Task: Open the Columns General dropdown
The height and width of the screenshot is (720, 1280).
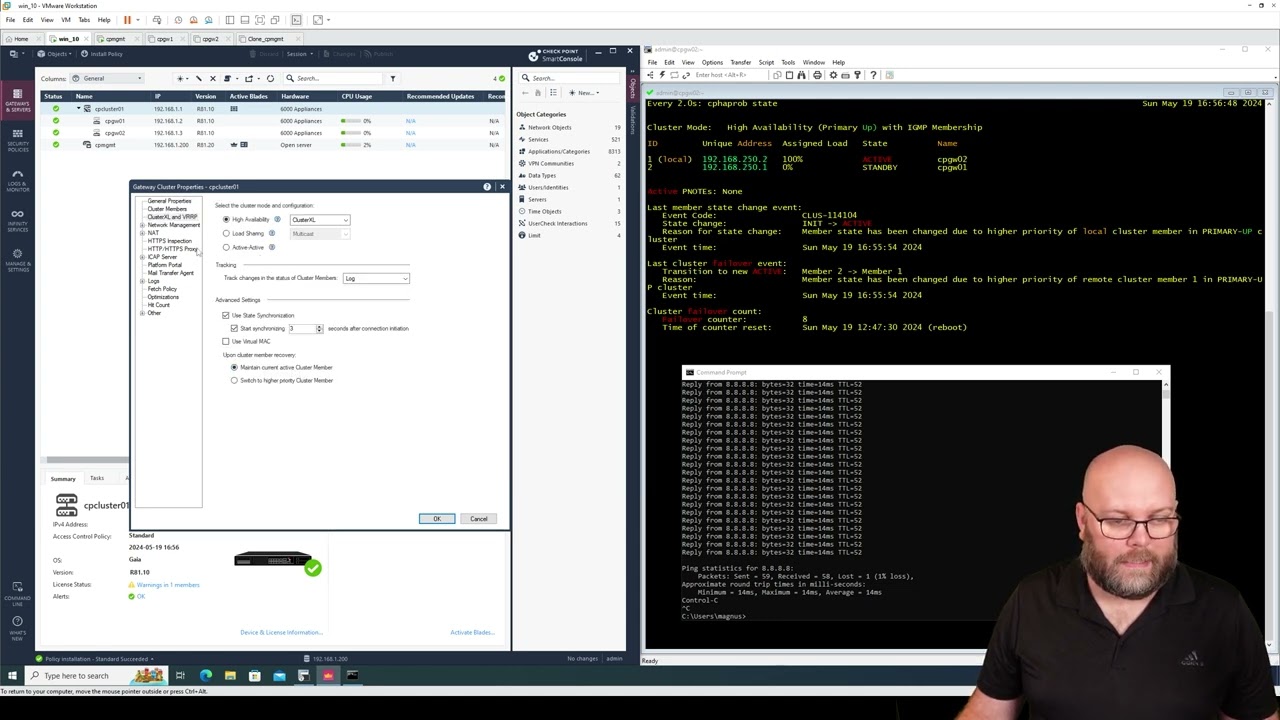Action: [107, 78]
